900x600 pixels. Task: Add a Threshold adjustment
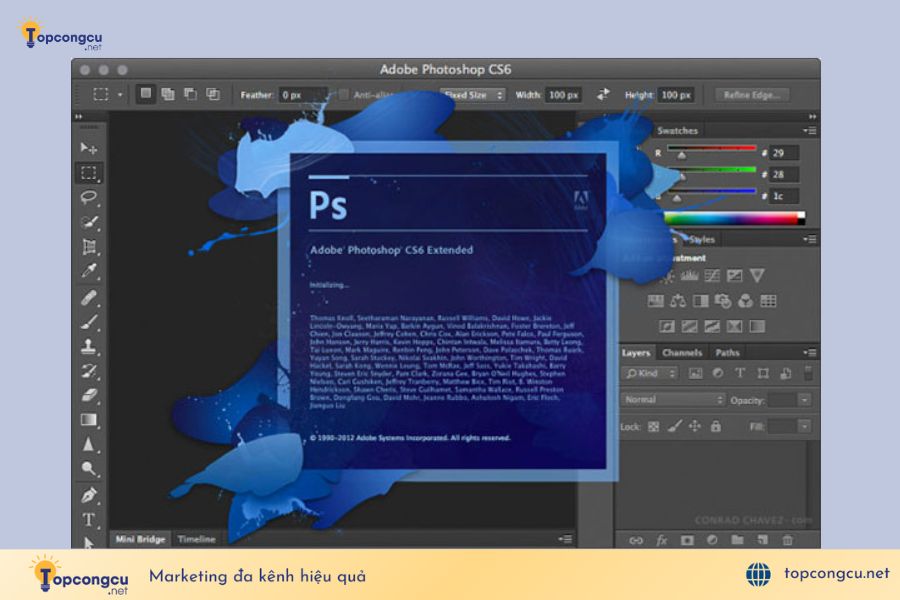pos(712,327)
